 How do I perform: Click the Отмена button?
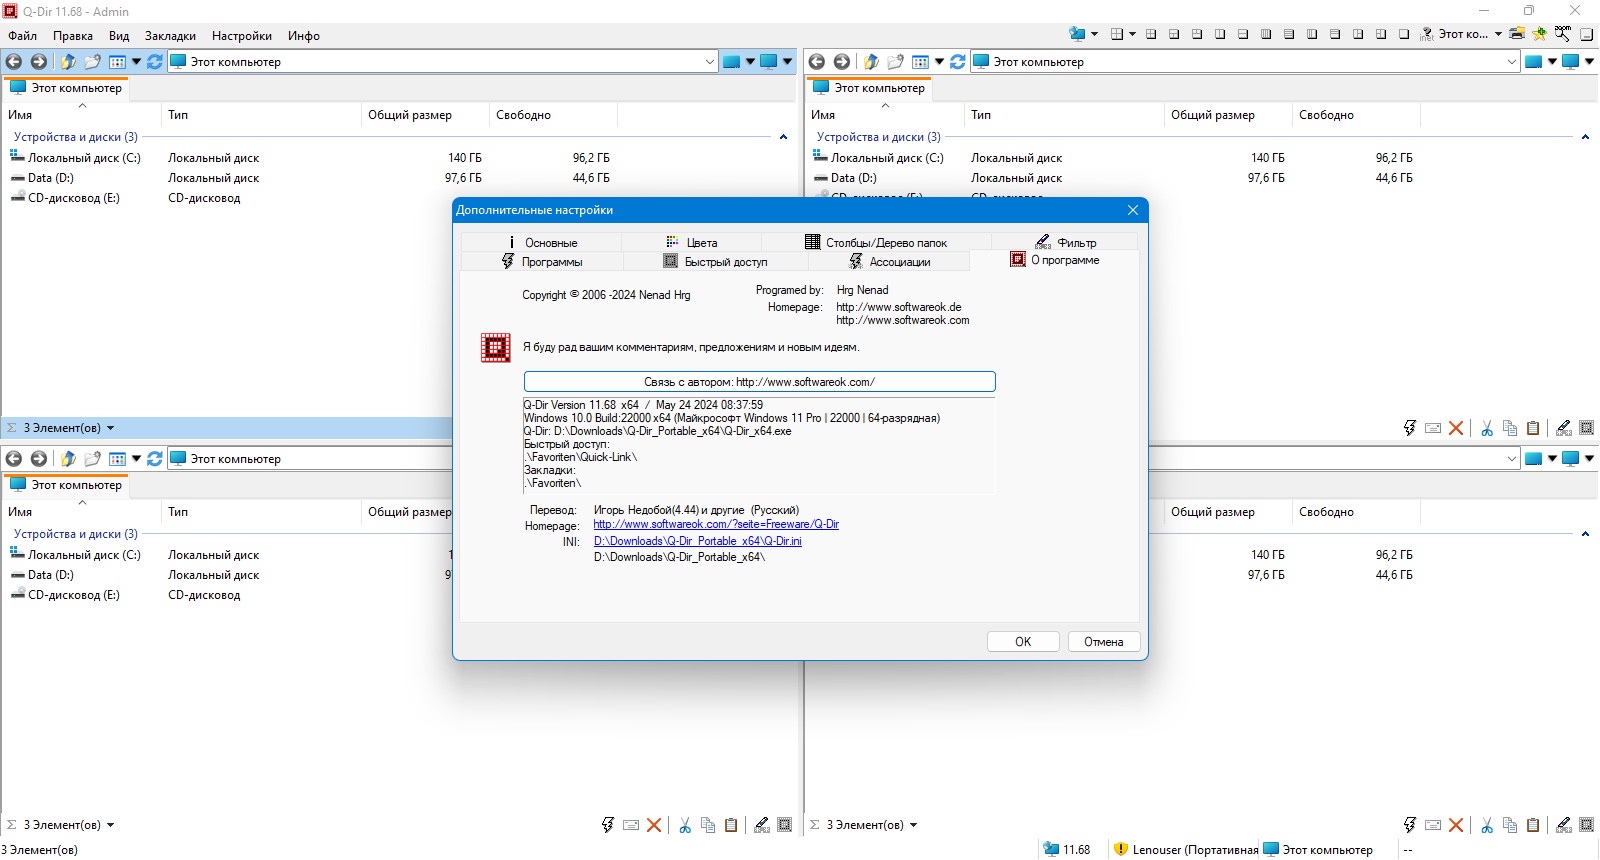coord(1104,642)
